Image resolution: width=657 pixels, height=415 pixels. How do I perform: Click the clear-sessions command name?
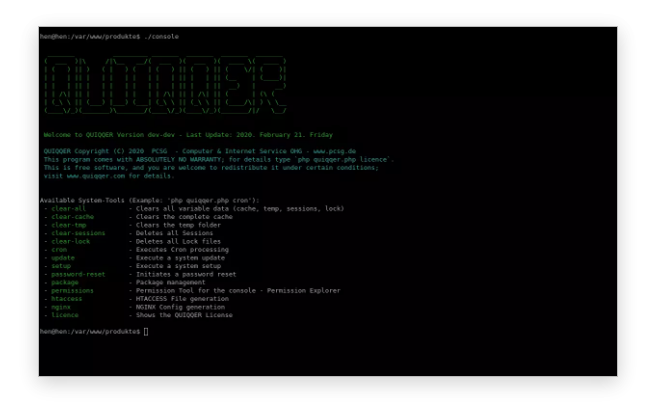click(x=77, y=233)
